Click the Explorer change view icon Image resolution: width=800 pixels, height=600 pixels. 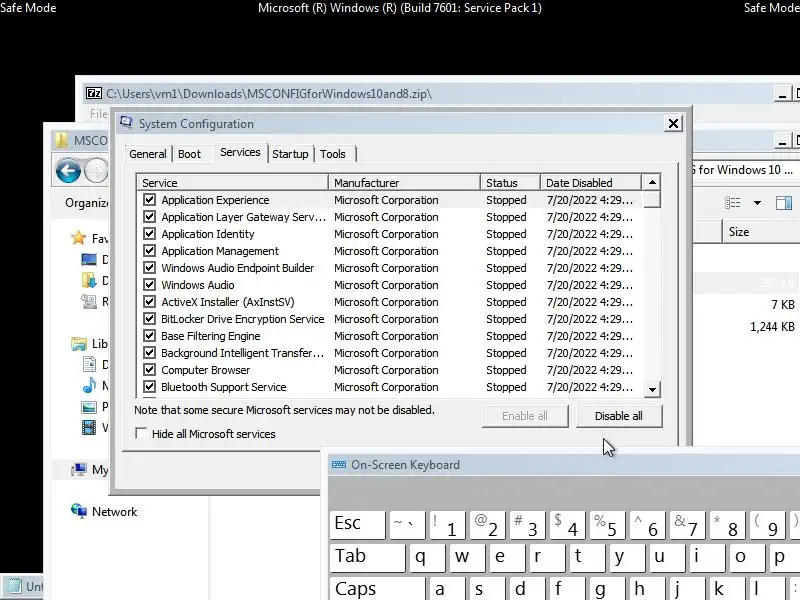(x=732, y=203)
